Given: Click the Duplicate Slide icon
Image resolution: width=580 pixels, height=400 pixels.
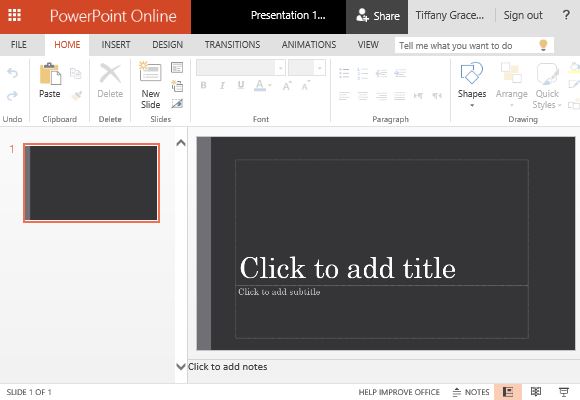Looking at the screenshot, I should (x=177, y=86).
